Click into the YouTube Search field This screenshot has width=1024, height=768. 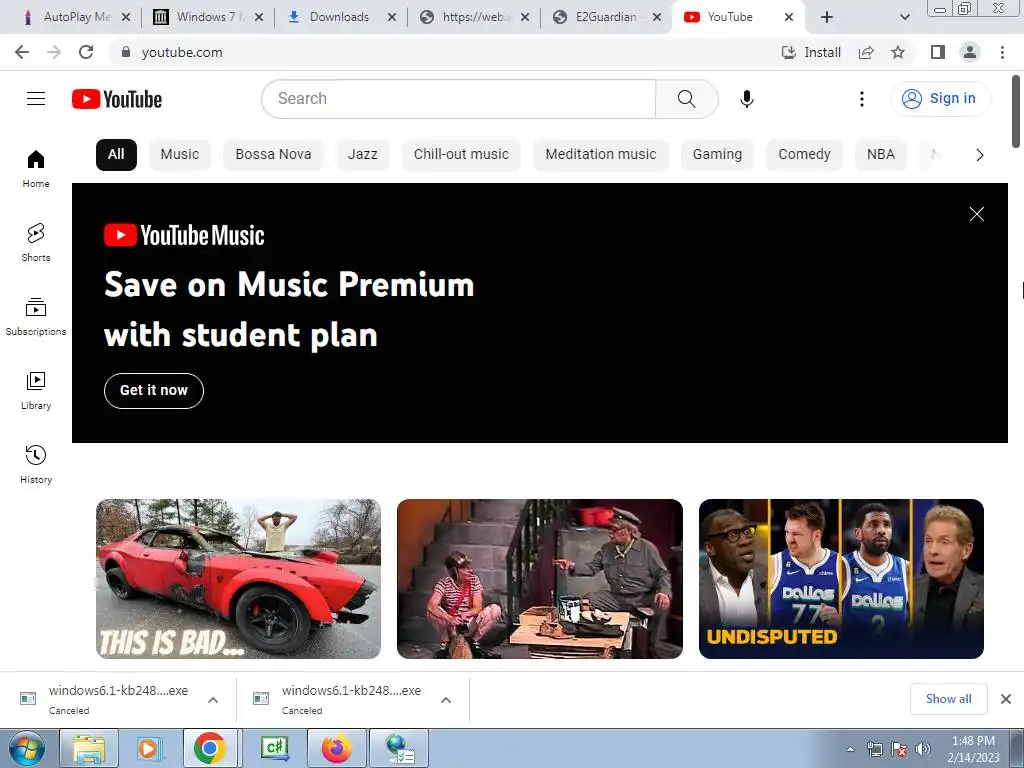click(x=458, y=99)
